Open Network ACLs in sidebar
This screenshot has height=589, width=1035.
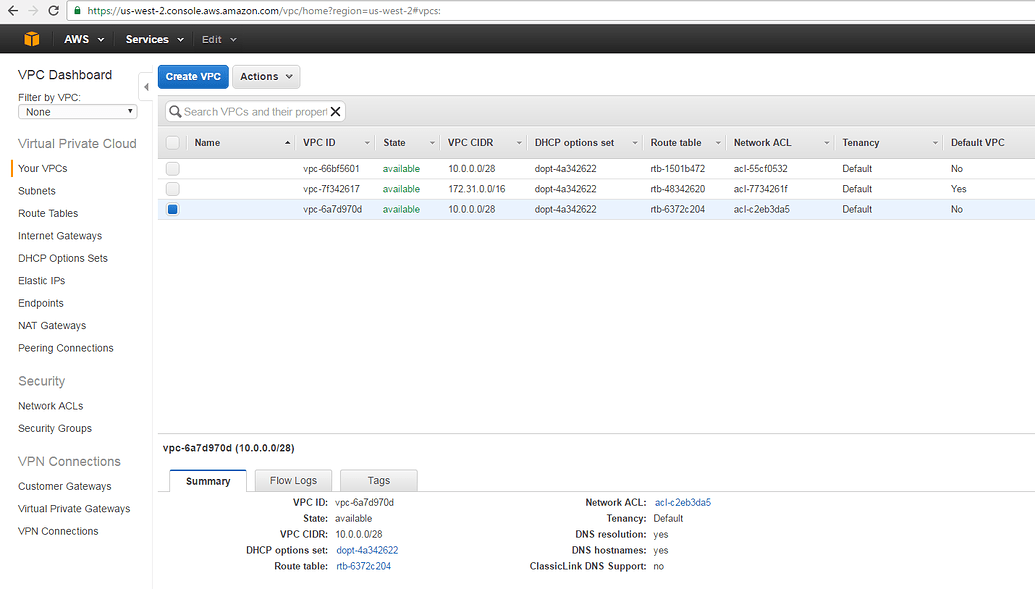click(x=51, y=406)
